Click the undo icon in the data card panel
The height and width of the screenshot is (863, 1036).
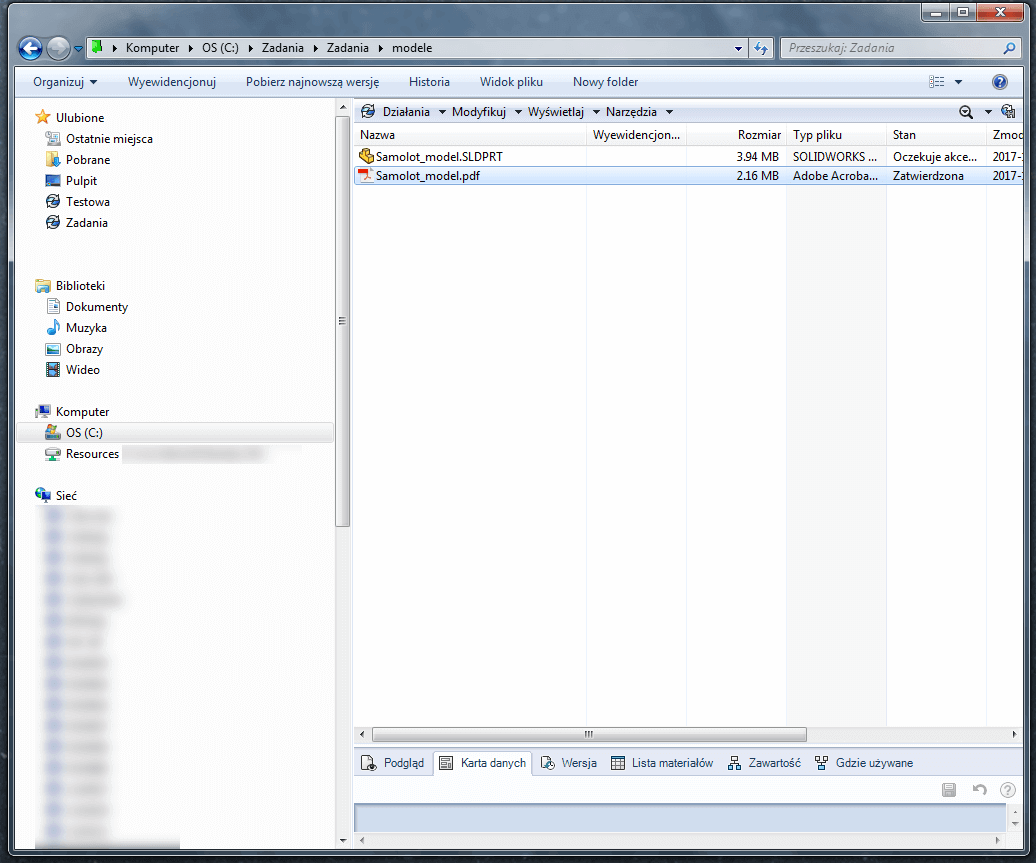coord(978,789)
